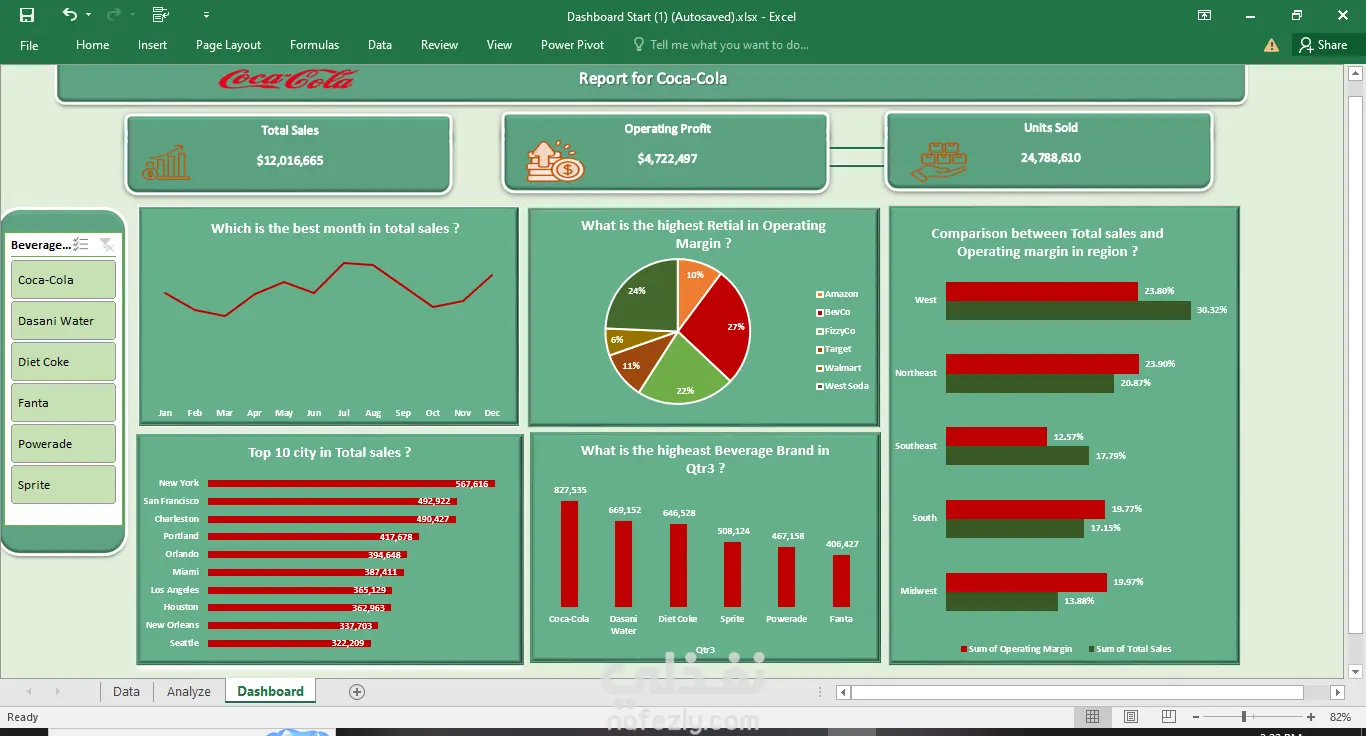Click the 24,788,610 units sold value
1366x736 pixels.
pyautogui.click(x=1051, y=157)
